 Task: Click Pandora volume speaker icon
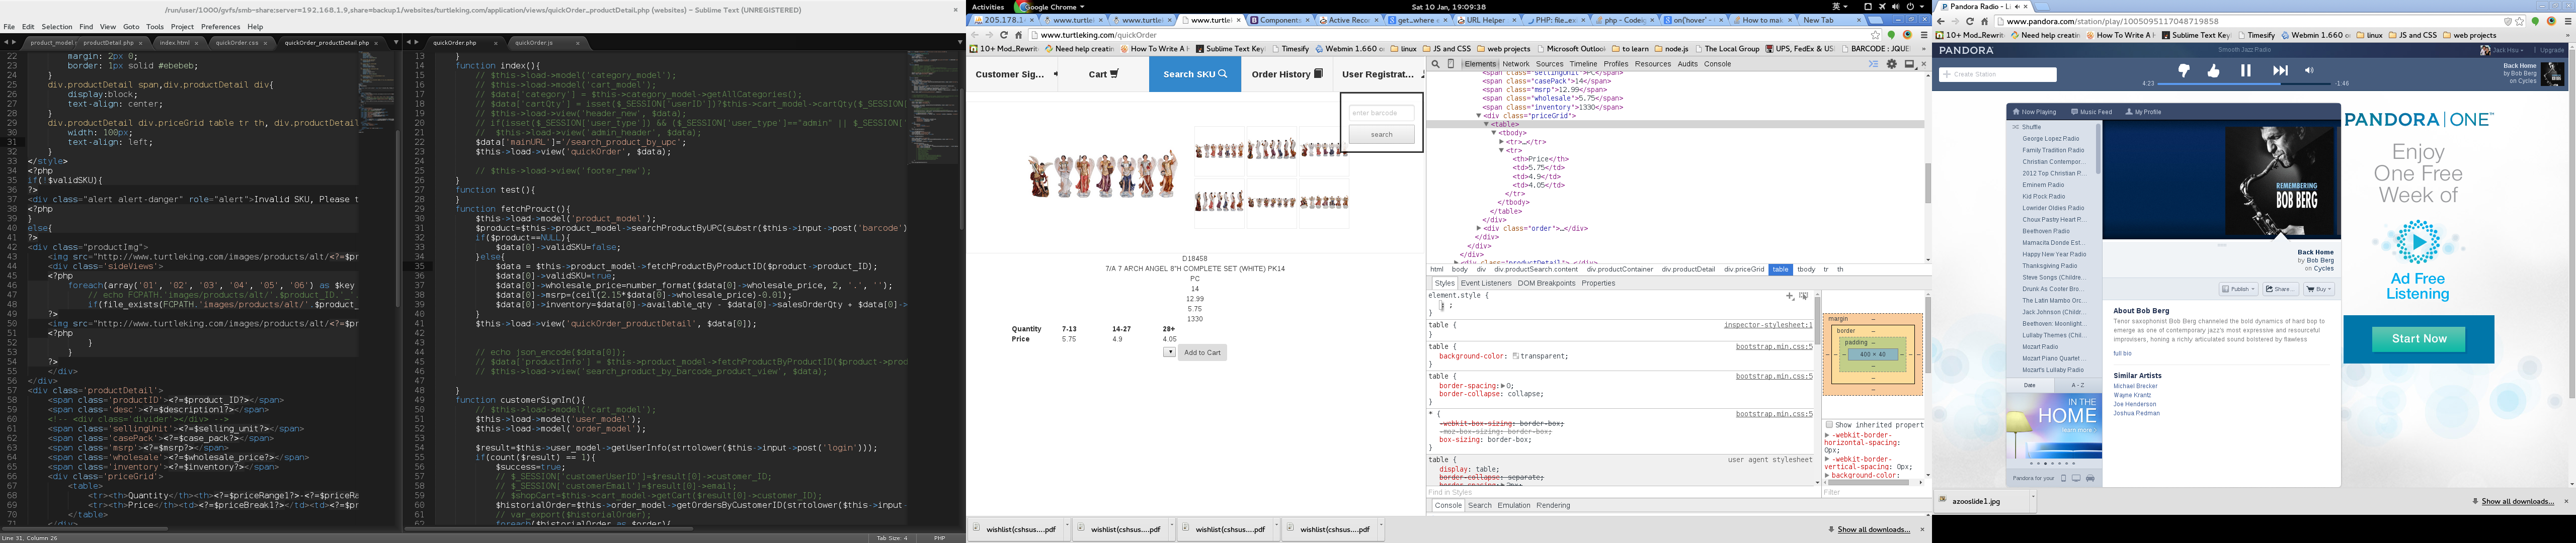pyautogui.click(x=2309, y=71)
